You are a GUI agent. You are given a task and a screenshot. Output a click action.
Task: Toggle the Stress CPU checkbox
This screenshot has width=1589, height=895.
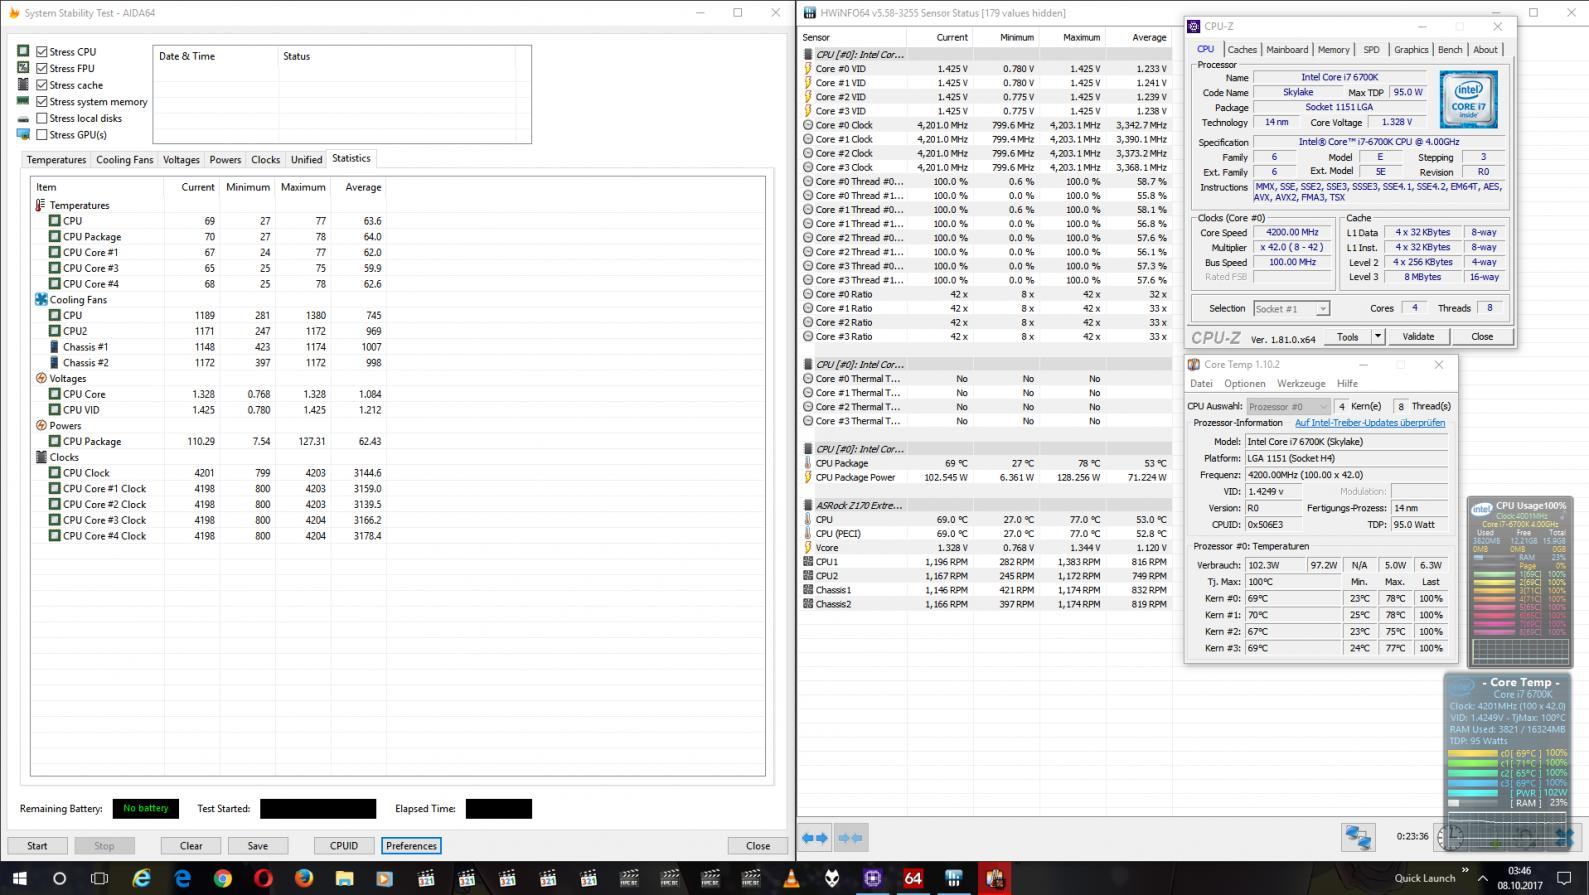[x=42, y=52]
